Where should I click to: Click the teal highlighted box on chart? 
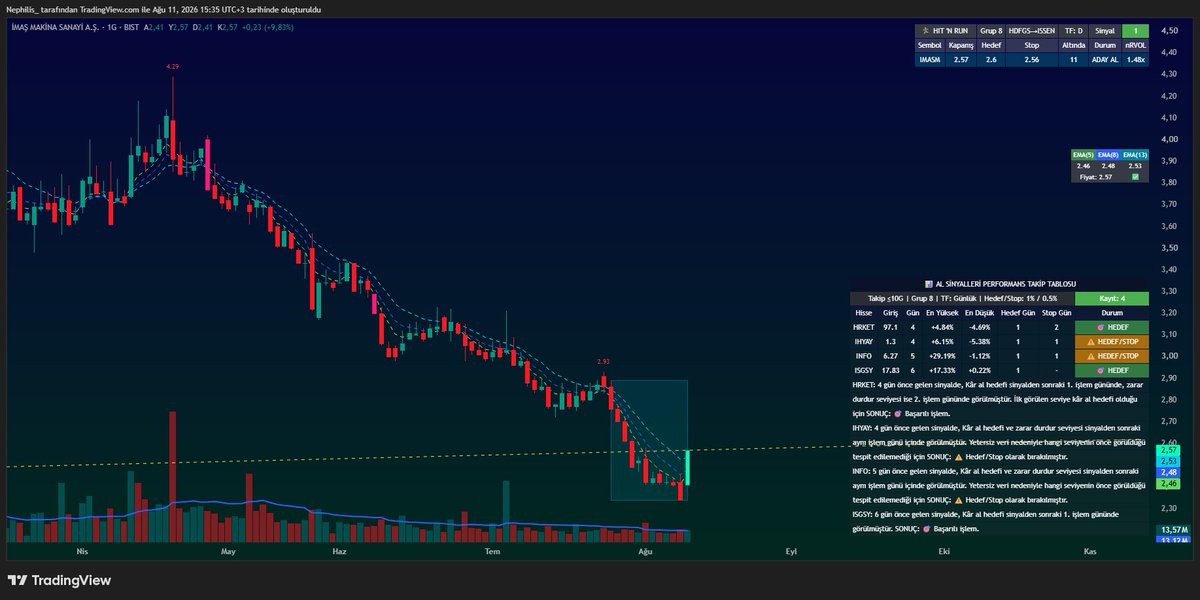(x=650, y=440)
